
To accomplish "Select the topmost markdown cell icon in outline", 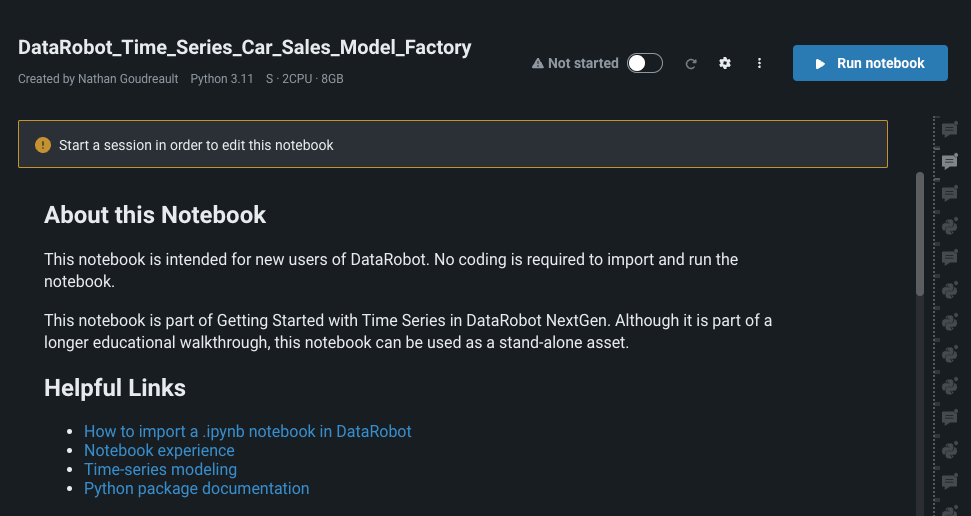I will click(949, 129).
